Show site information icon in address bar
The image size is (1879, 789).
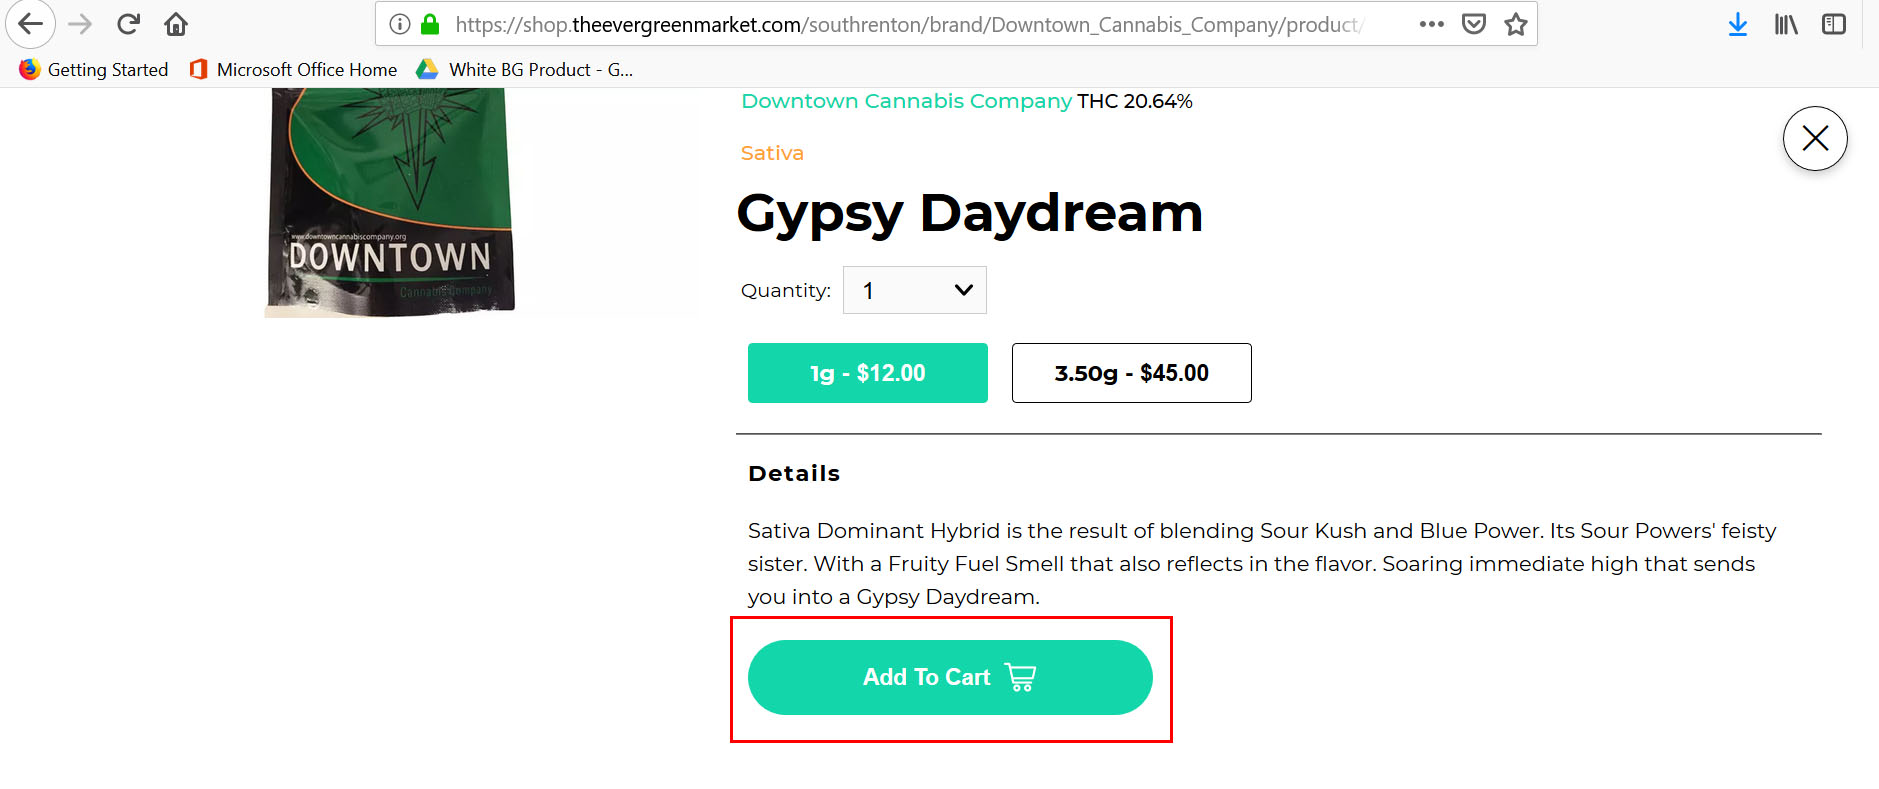400,24
